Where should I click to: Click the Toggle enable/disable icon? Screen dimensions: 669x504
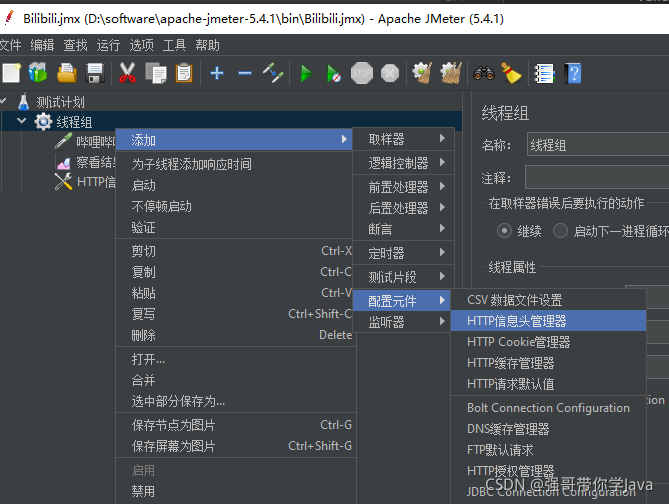[x=273, y=73]
